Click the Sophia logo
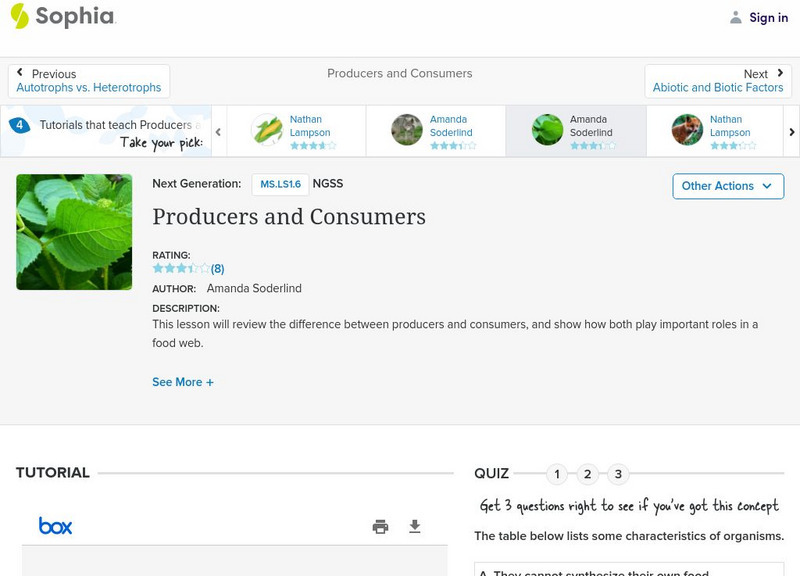 [x=62, y=17]
